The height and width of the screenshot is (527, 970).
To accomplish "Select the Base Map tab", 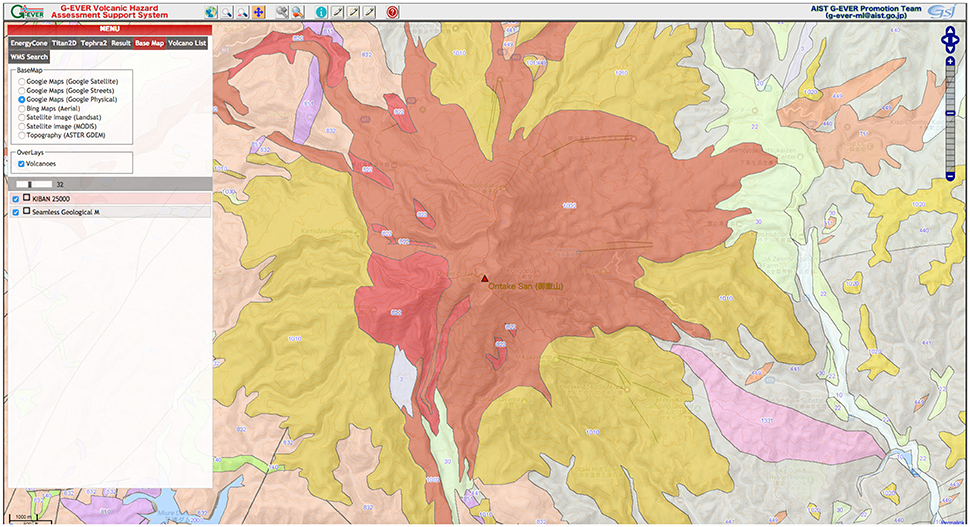I will pyautogui.click(x=149, y=43).
